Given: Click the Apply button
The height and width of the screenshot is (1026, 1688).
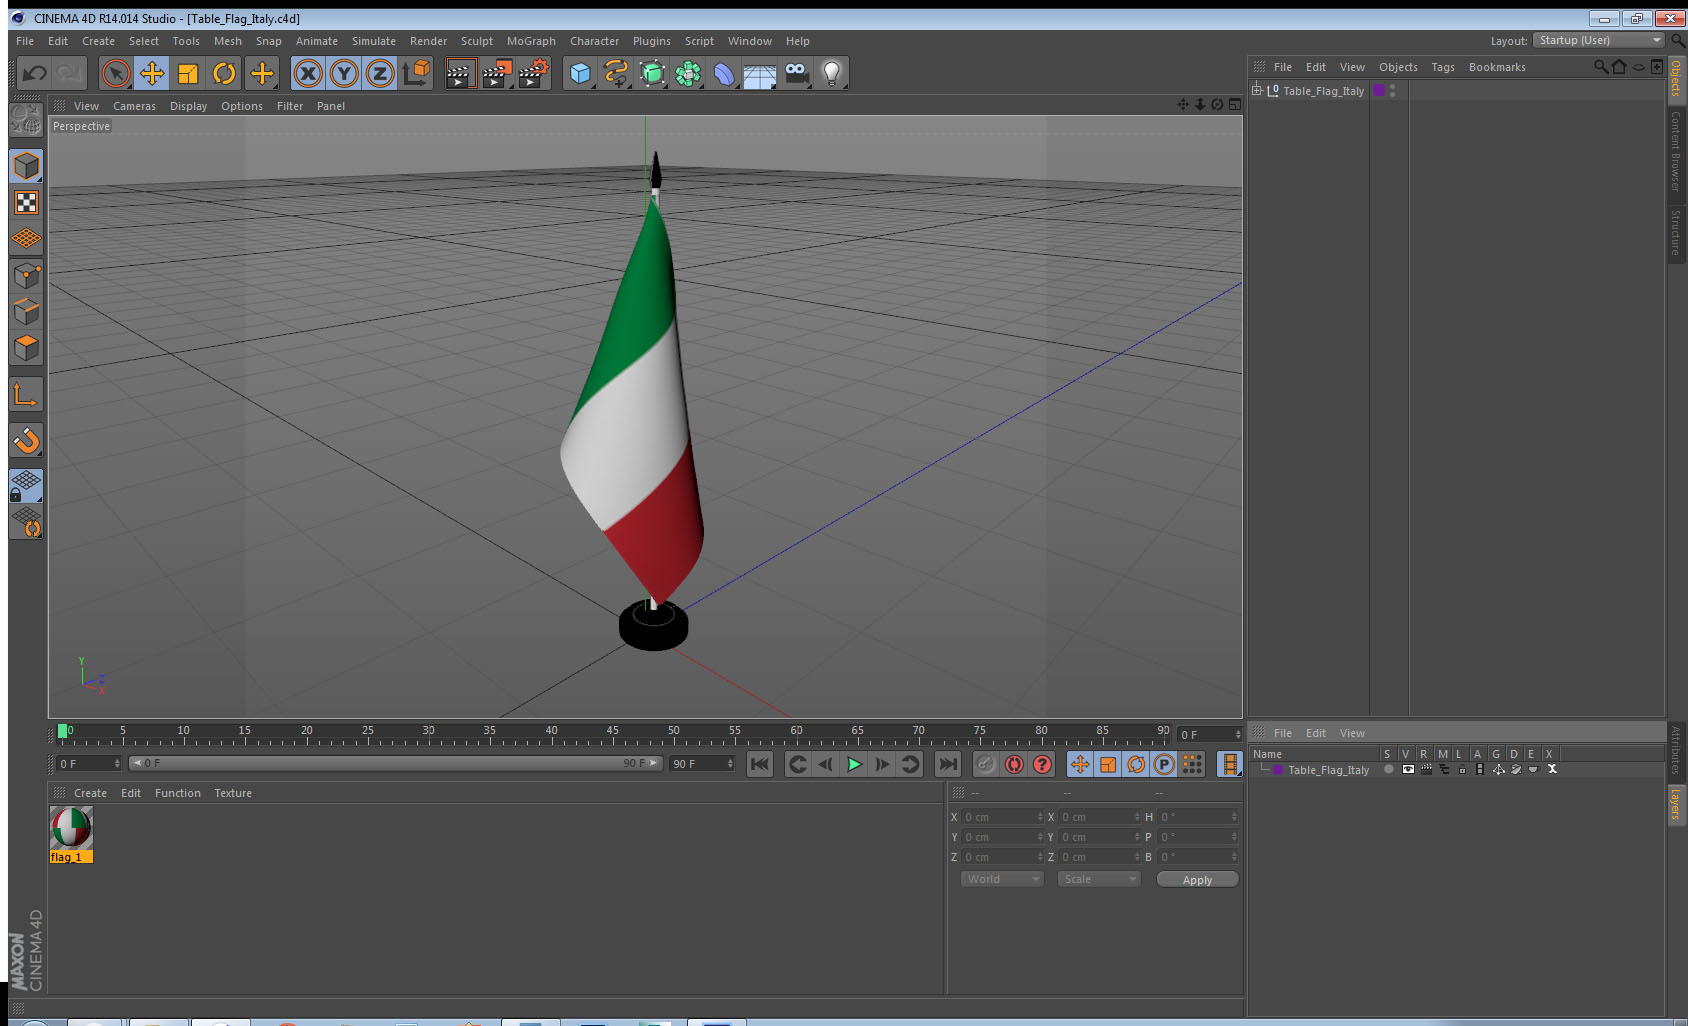Looking at the screenshot, I should coord(1197,880).
